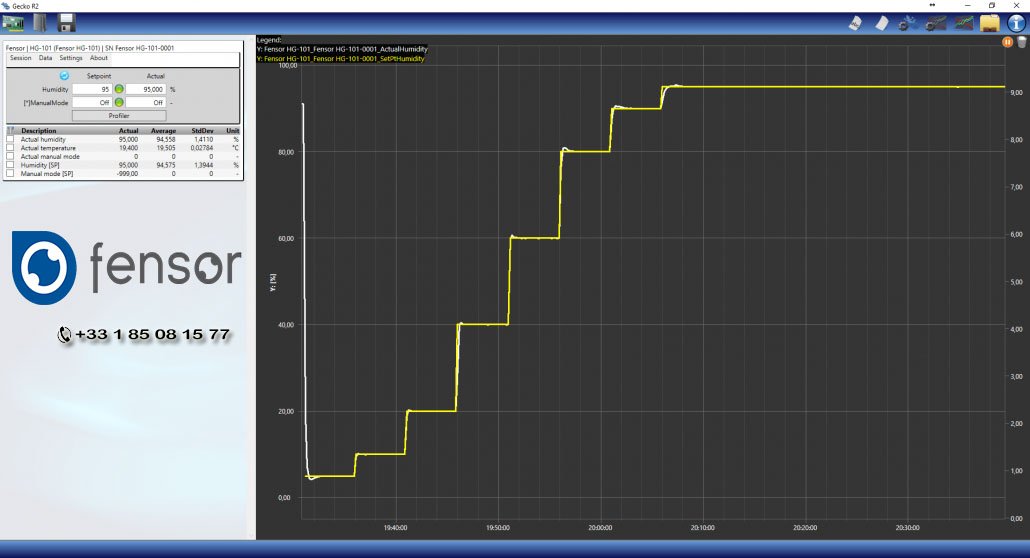
Task: Check the Manual mode [SP] row checkbox
Action: tap(10, 174)
